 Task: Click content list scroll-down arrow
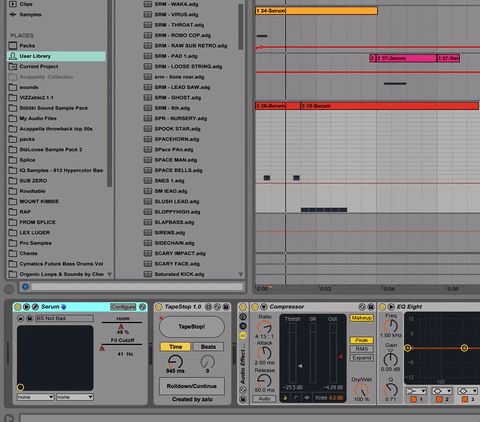point(241,274)
